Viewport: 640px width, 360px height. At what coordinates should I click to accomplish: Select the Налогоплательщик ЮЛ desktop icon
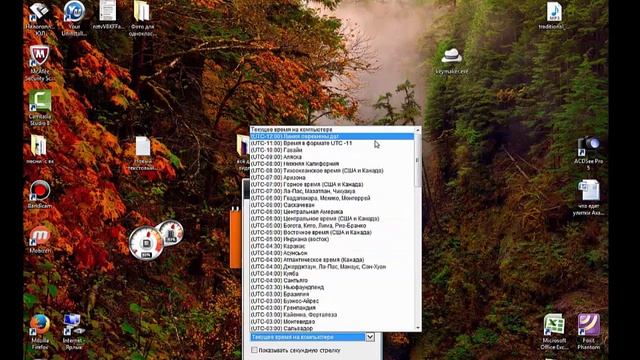(40, 12)
